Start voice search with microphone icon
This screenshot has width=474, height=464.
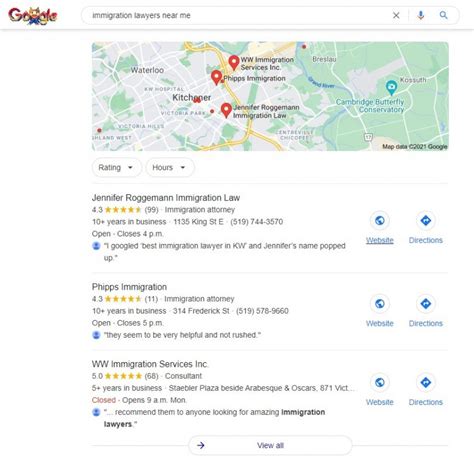(x=421, y=15)
